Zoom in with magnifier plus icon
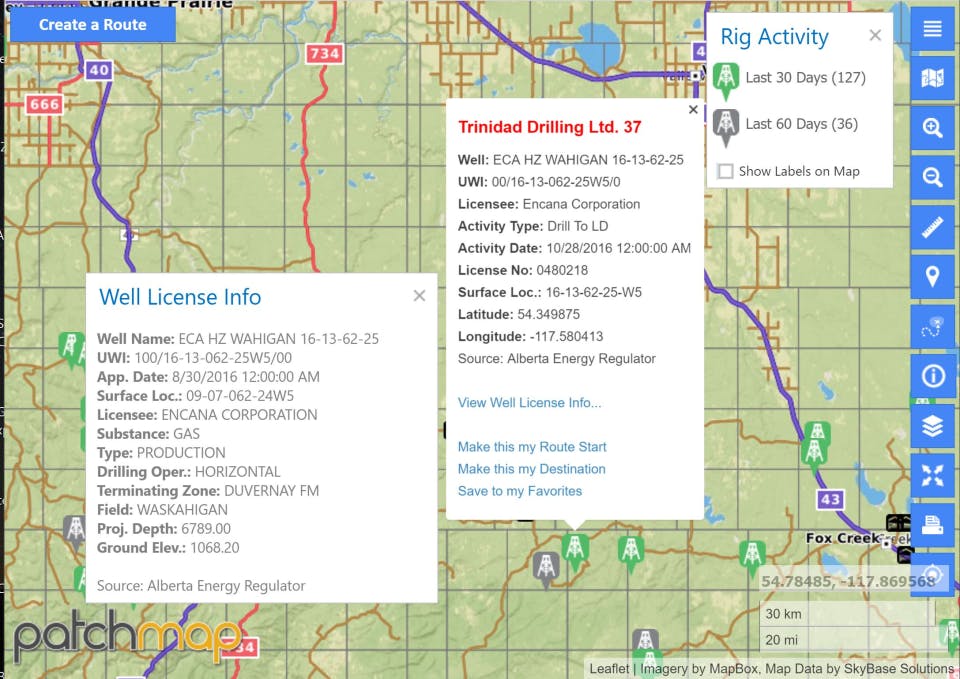Image resolution: width=960 pixels, height=679 pixels. click(932, 128)
